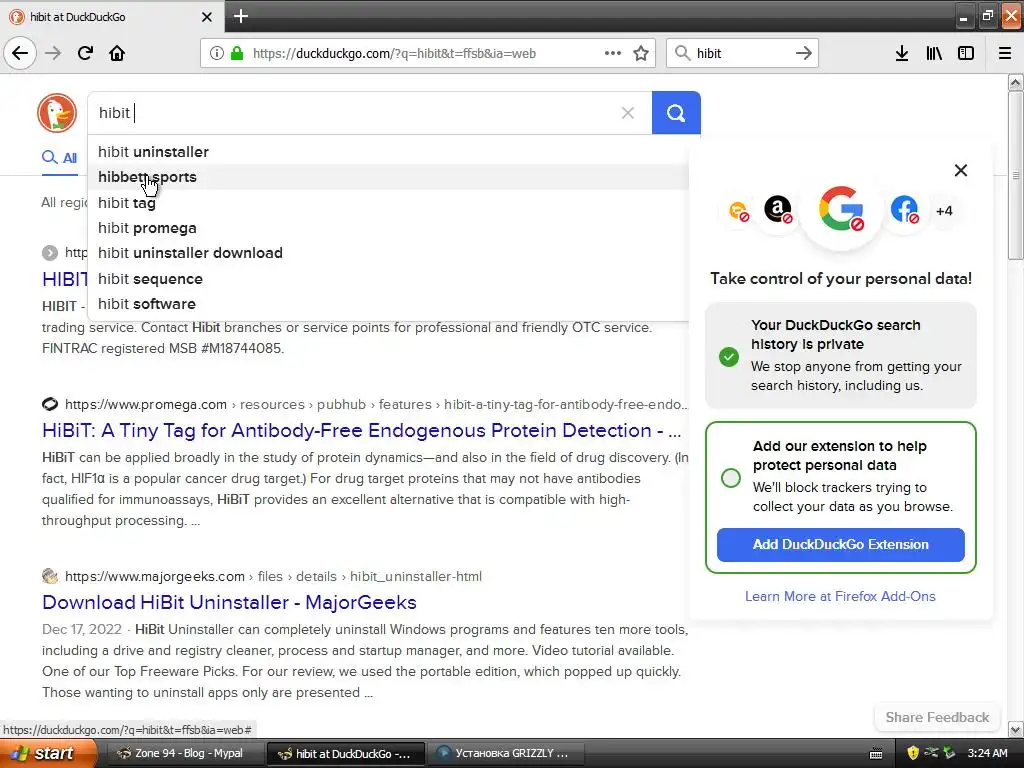The image size is (1024, 768).
Task: Click the keyboard icon in taskbar
Action: coord(876,754)
